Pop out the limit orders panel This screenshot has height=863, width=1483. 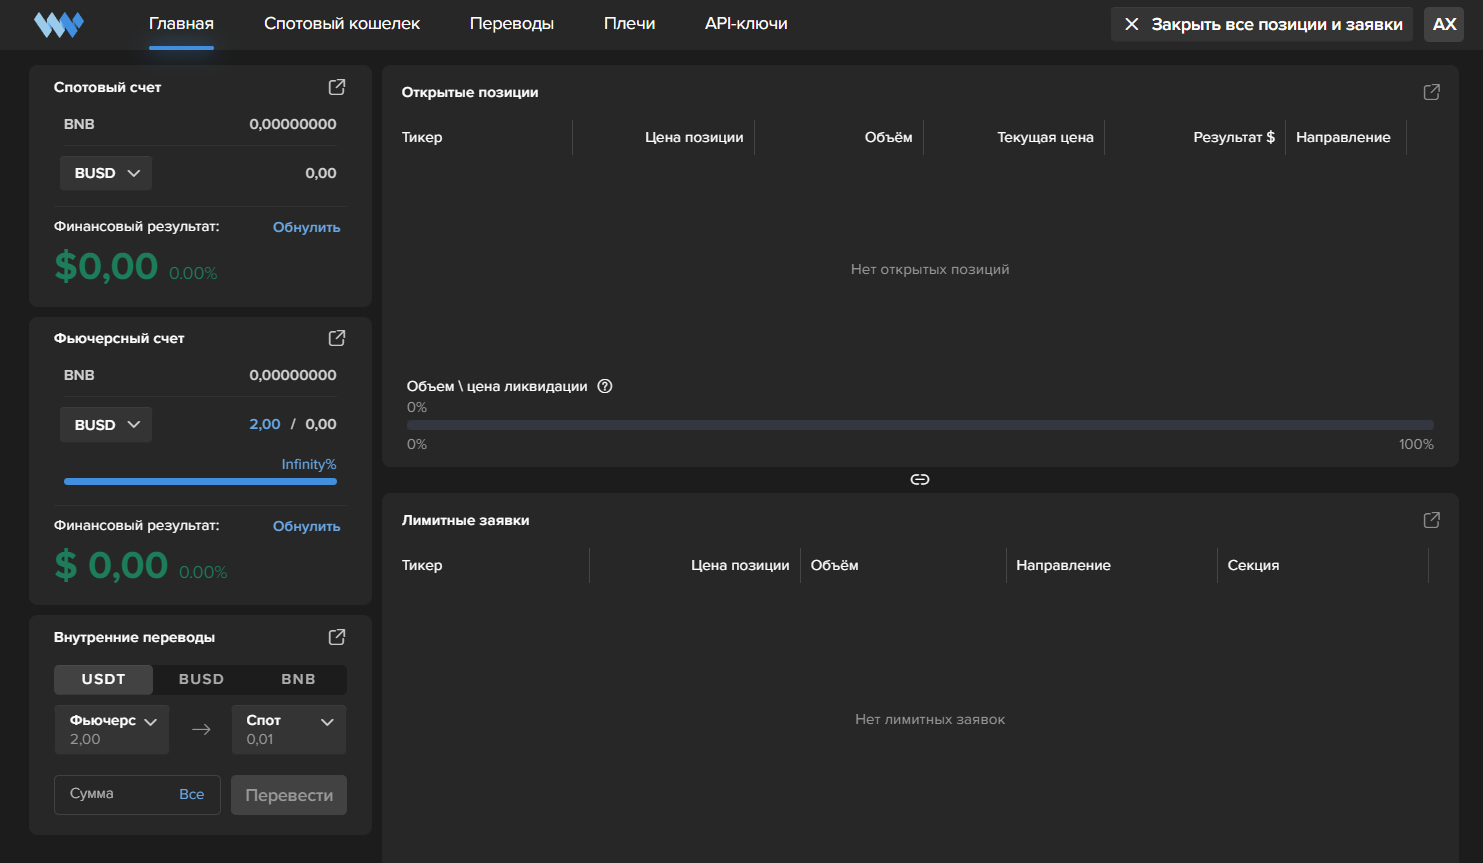1432,520
